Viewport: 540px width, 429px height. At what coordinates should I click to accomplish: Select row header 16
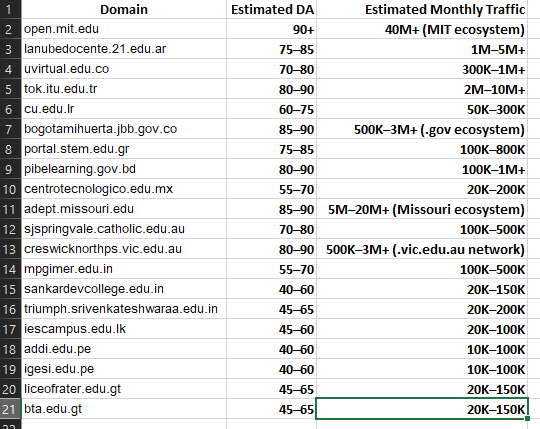tap(10, 308)
